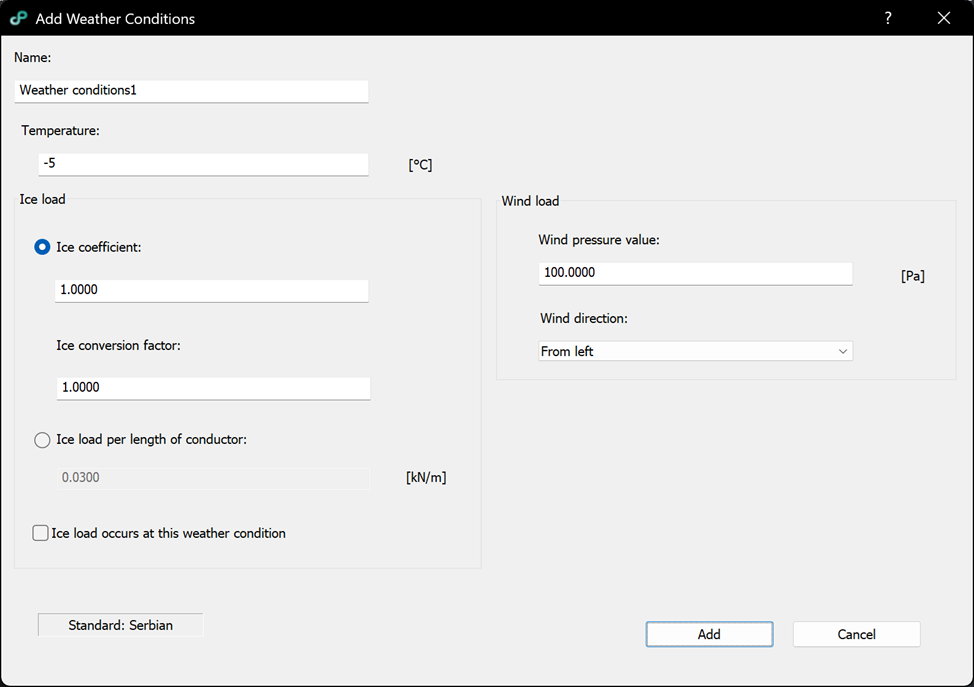Click the Ice coefficient label text
The image size is (974, 687).
[98, 247]
